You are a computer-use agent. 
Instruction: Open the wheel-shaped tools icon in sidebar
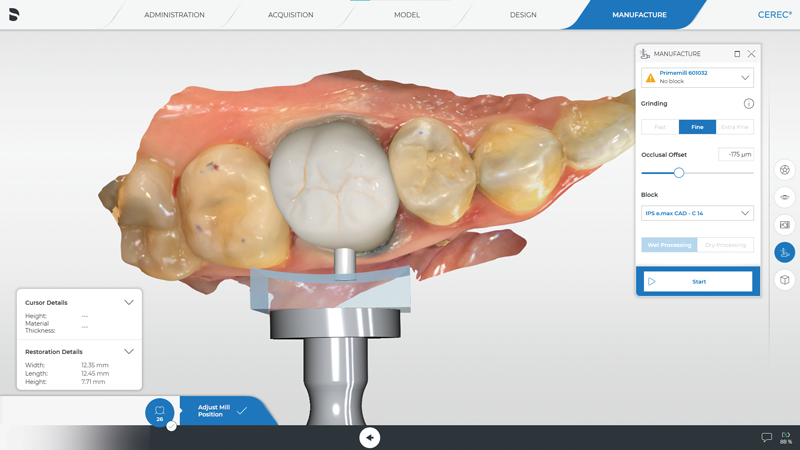point(785,170)
